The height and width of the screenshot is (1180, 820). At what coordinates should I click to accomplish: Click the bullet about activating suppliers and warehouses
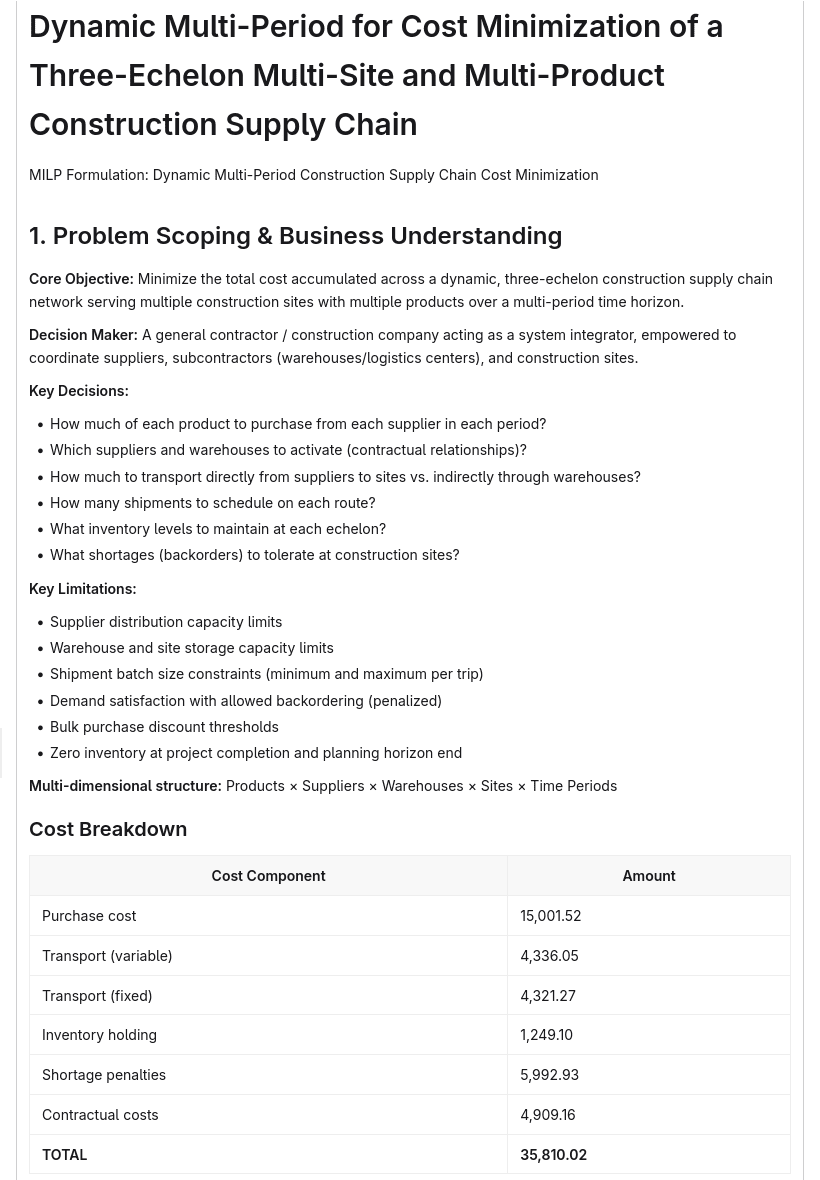pyautogui.click(x=288, y=450)
